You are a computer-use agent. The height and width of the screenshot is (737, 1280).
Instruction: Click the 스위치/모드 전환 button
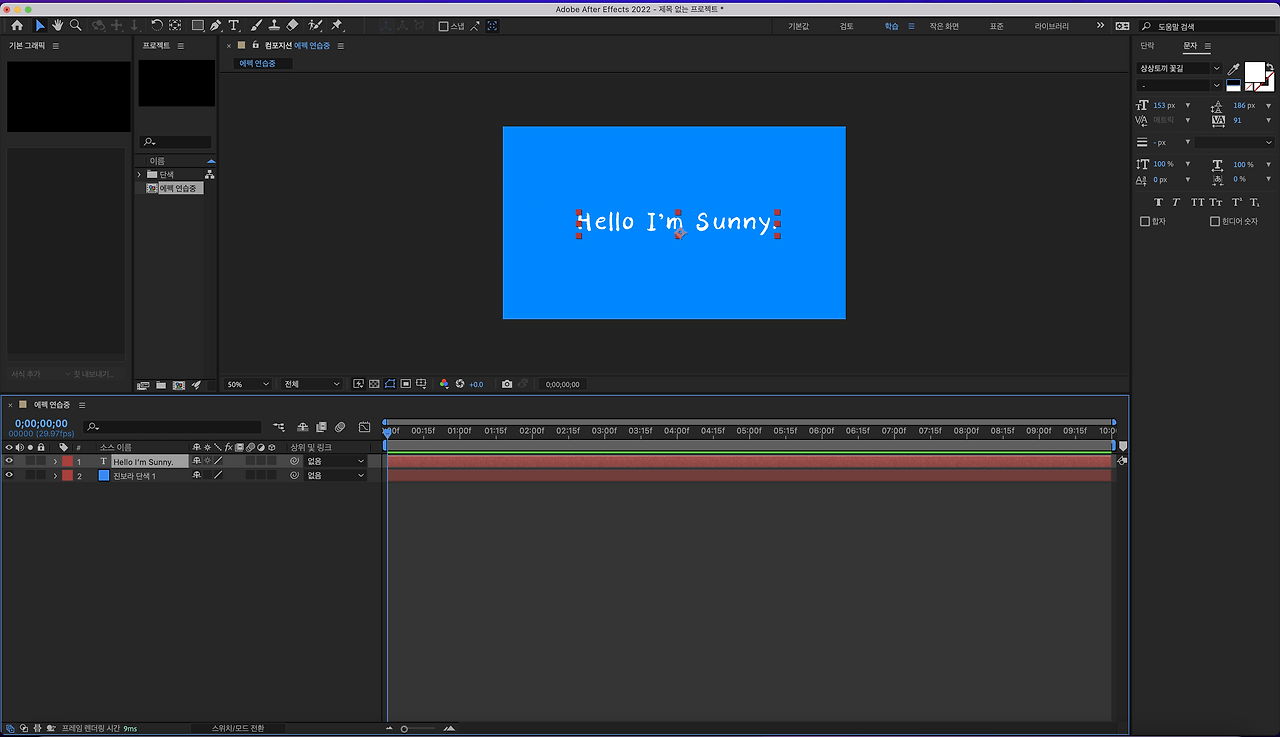point(240,728)
